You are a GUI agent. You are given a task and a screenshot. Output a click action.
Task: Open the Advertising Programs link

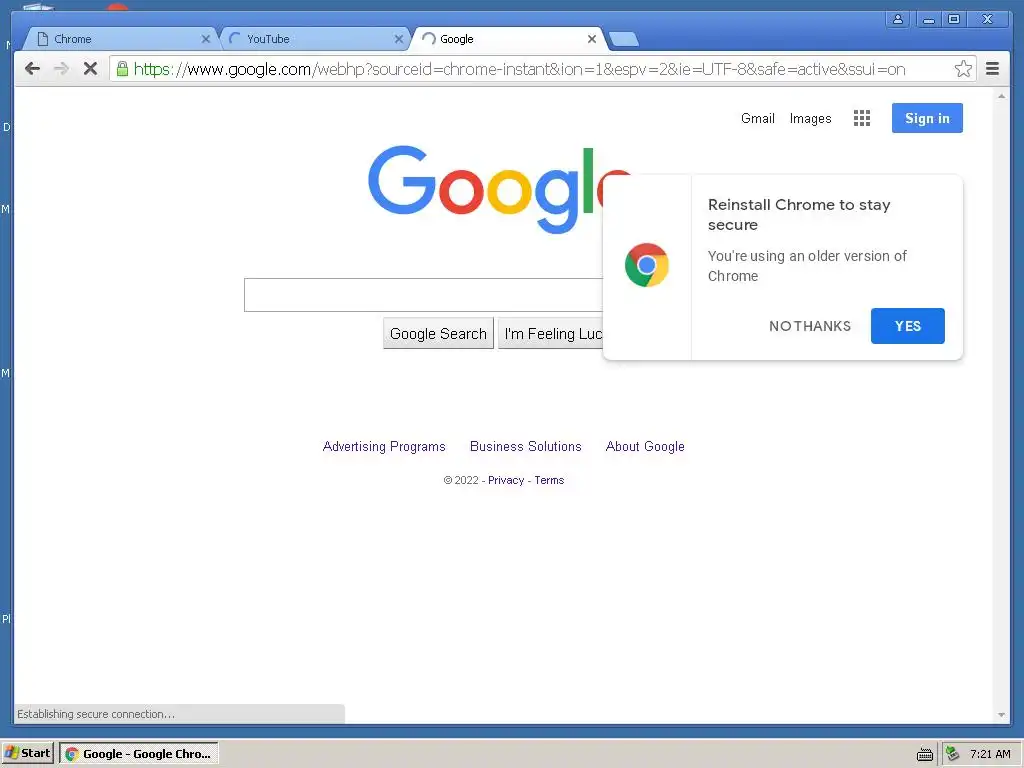pyautogui.click(x=384, y=447)
